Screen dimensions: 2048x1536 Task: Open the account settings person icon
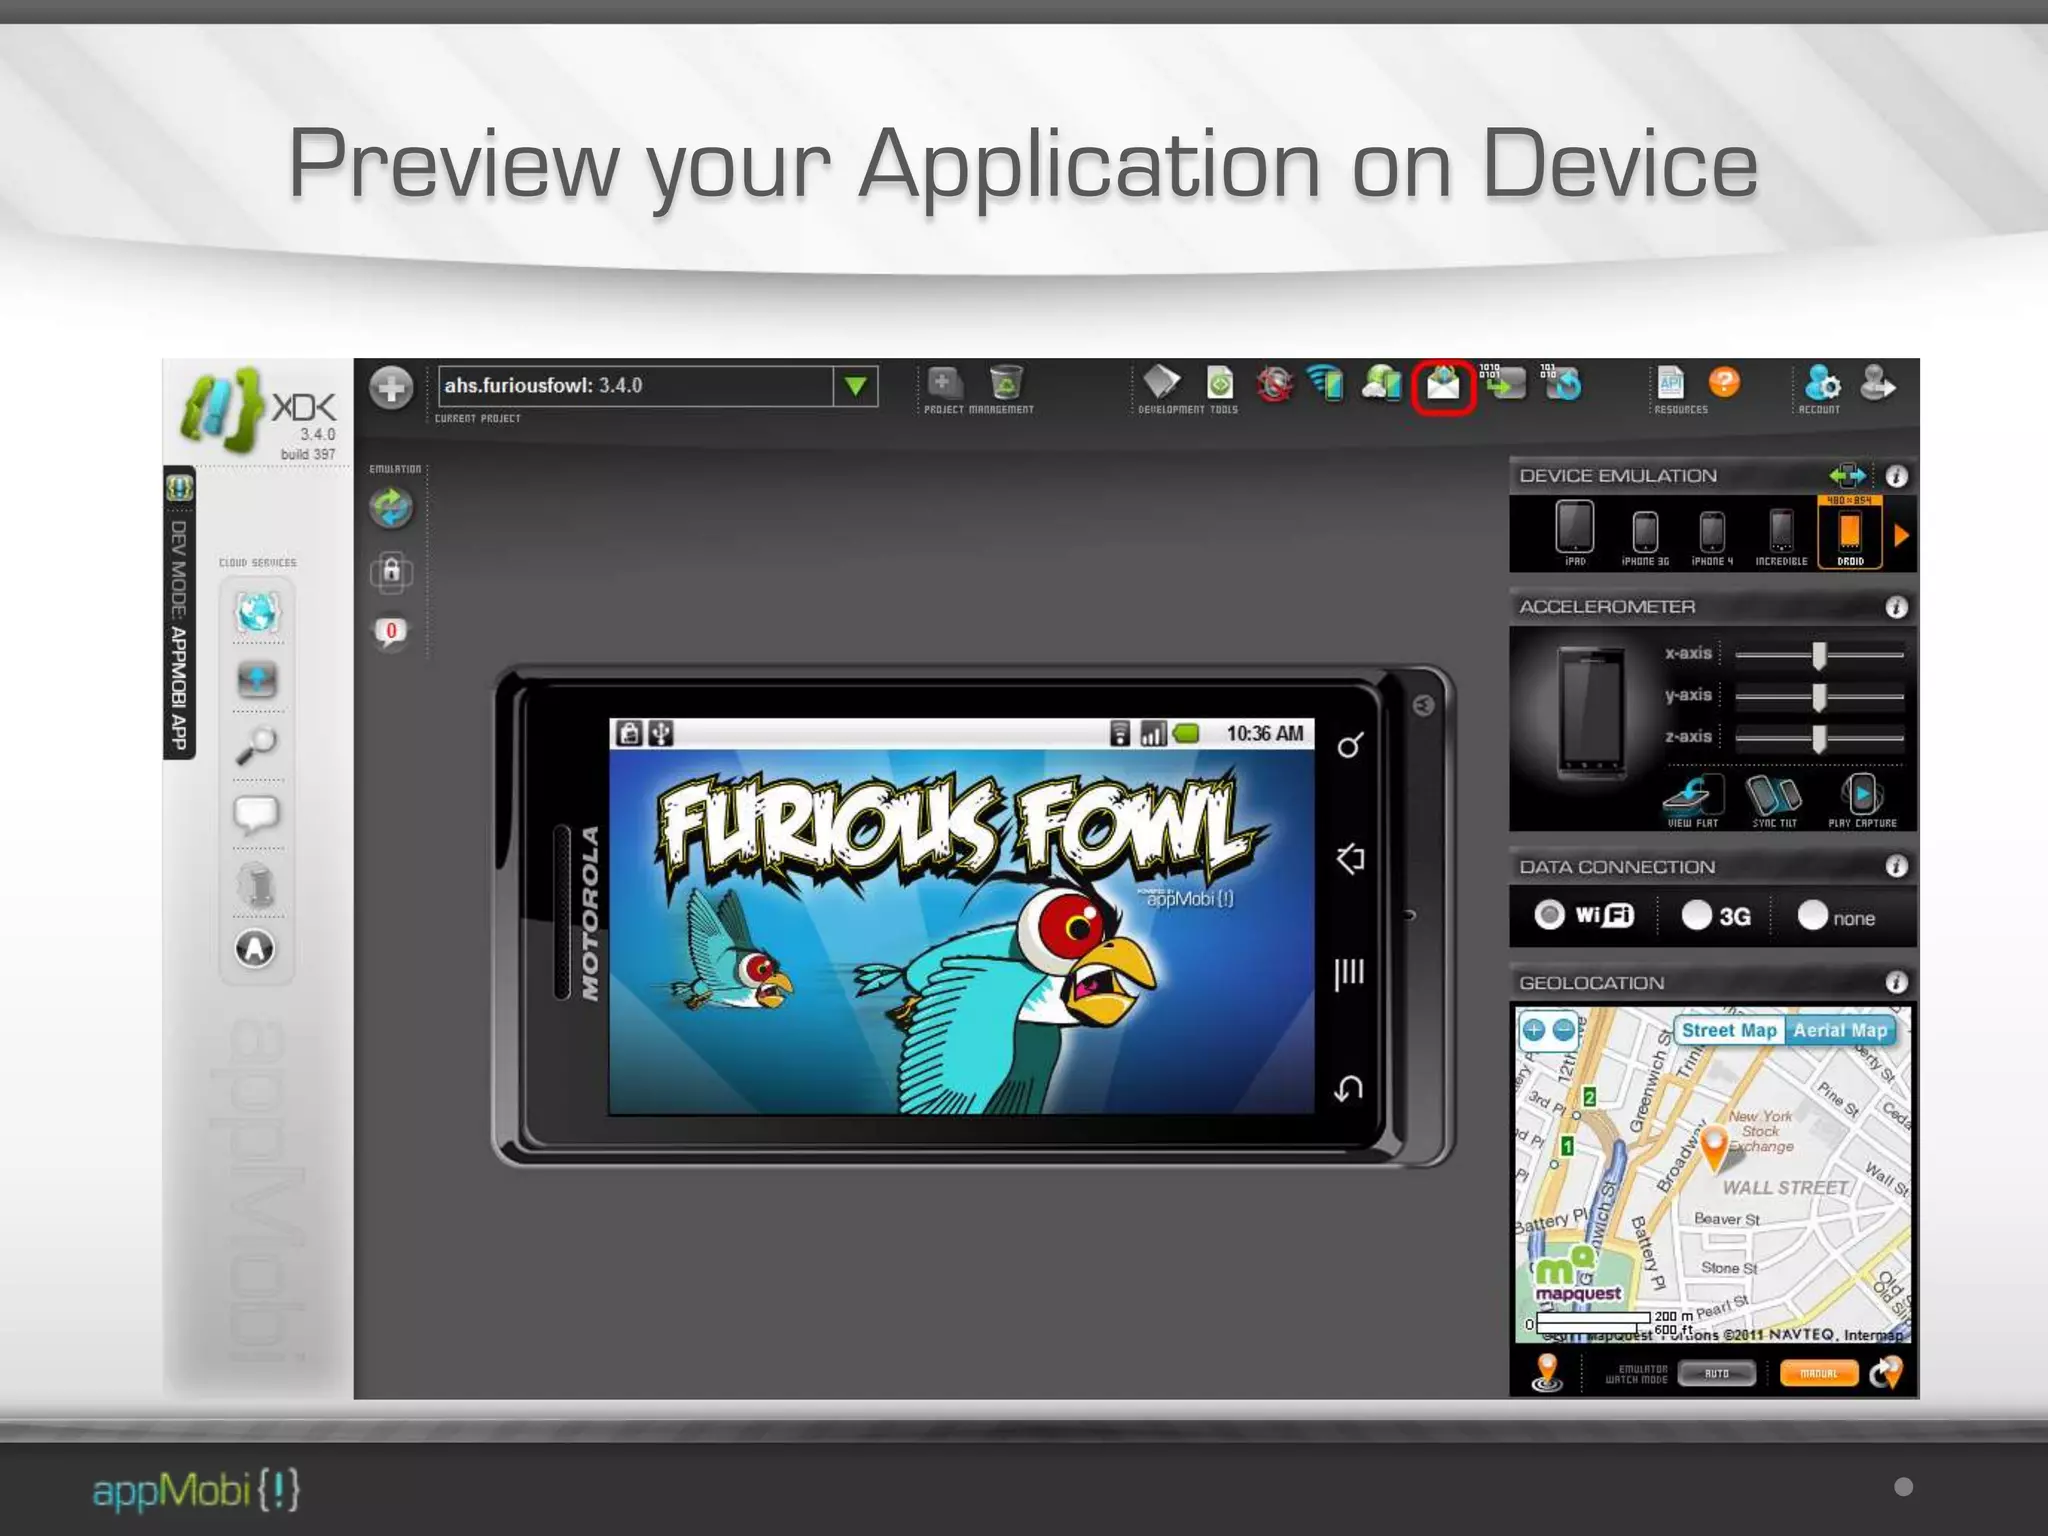(1823, 383)
